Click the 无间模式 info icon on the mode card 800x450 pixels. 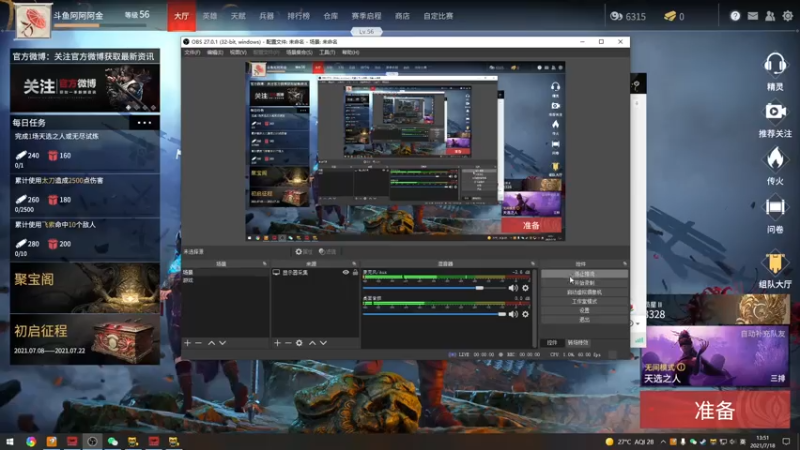[x=681, y=367]
